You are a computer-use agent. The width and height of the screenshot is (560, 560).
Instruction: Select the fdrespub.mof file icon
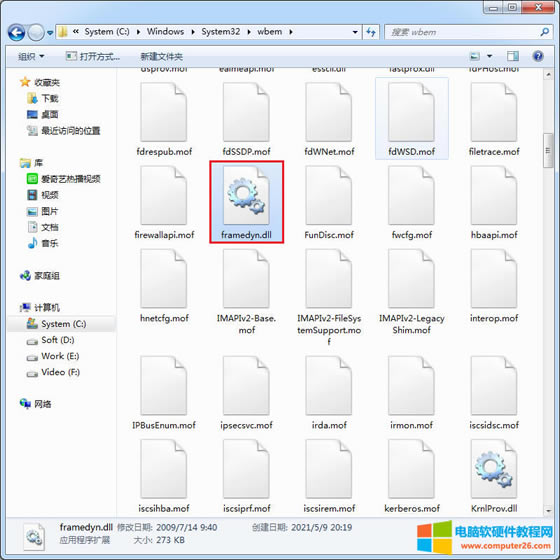164,112
